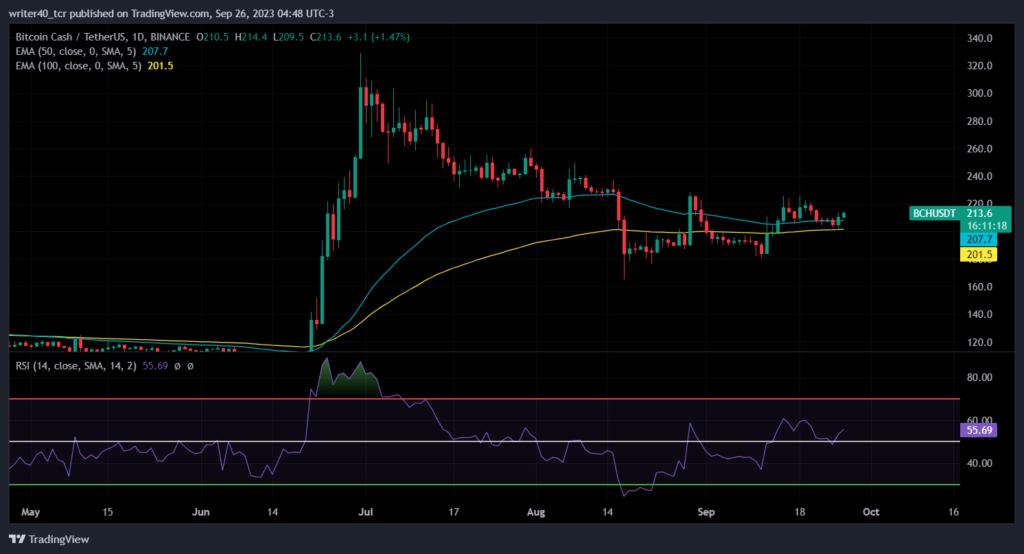Click the Oct label on time axis

871,512
